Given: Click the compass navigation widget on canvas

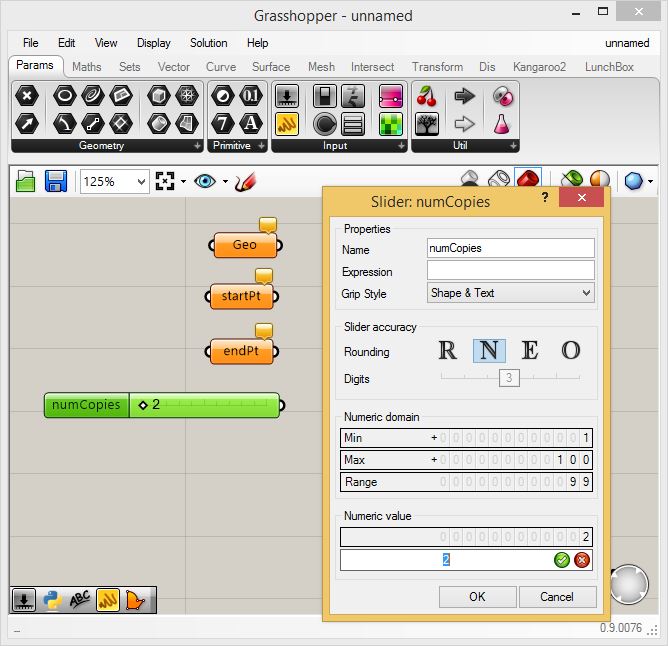Looking at the screenshot, I should tap(629, 584).
